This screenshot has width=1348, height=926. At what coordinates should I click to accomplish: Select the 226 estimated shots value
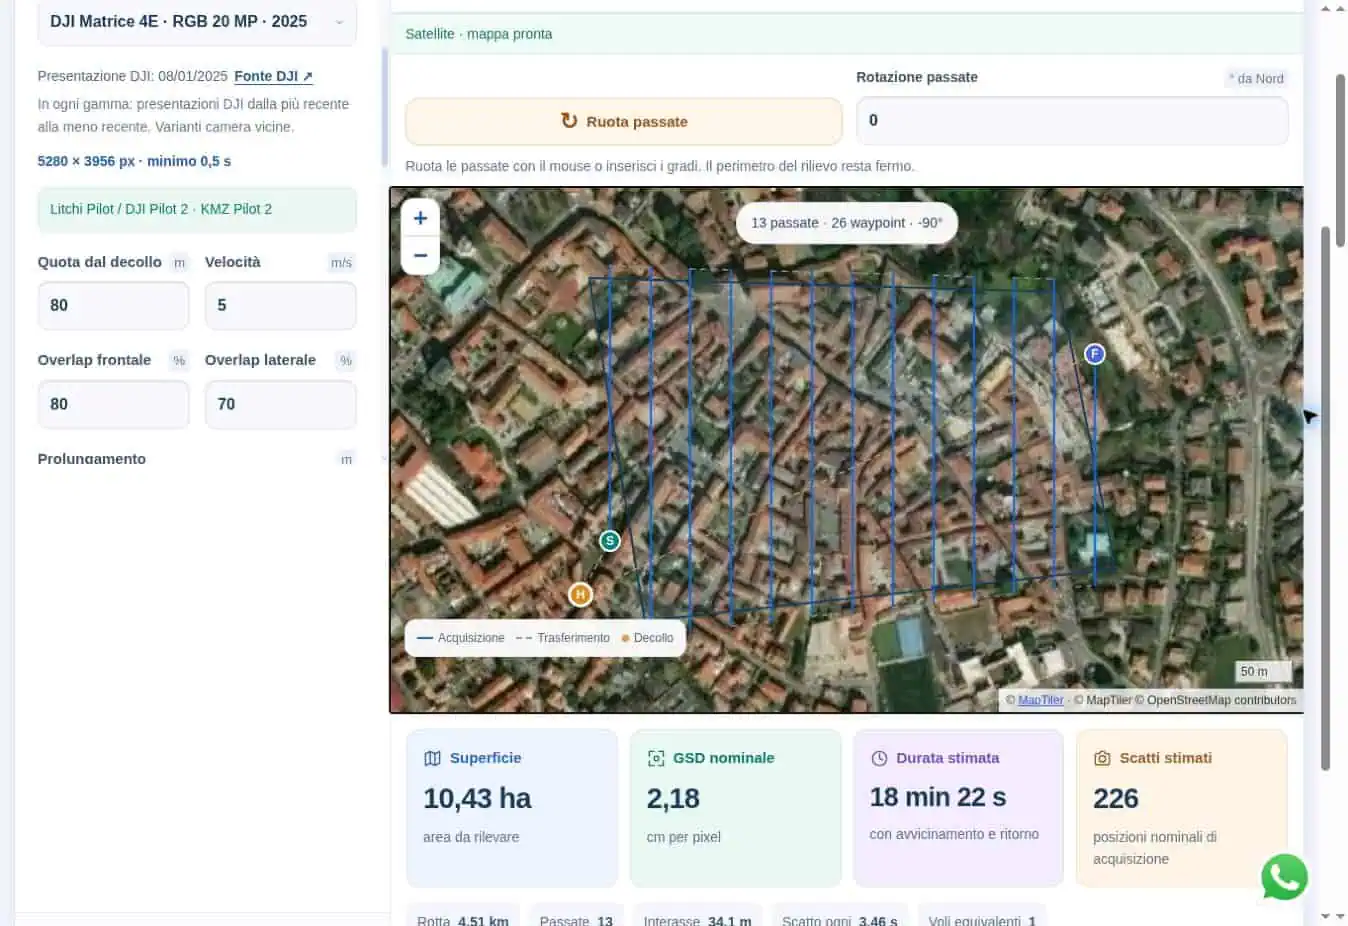(x=1116, y=798)
